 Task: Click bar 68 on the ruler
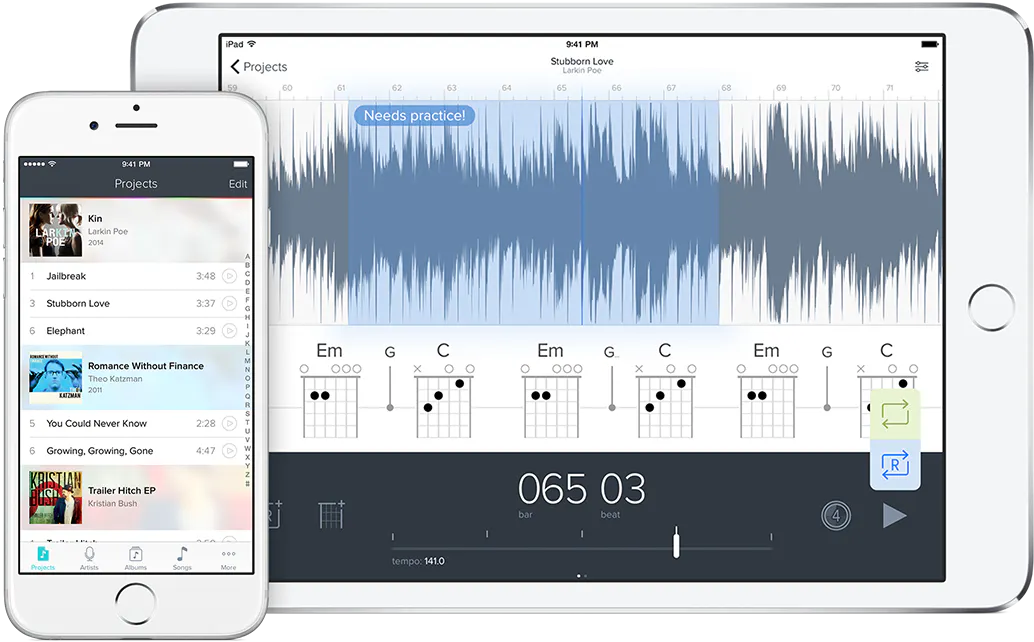(725, 88)
